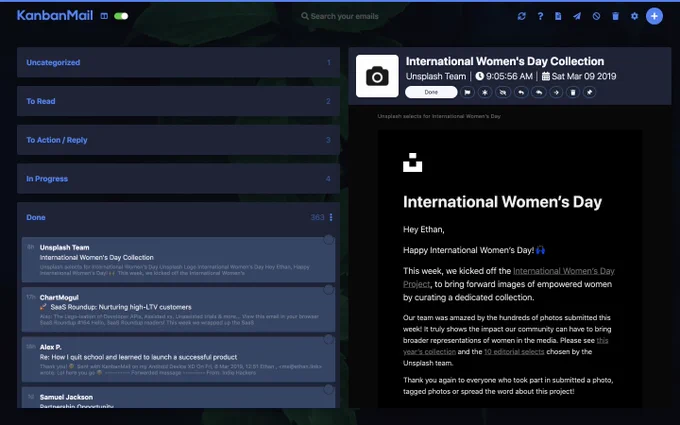Reply all using the double-arrow icon

point(539,92)
